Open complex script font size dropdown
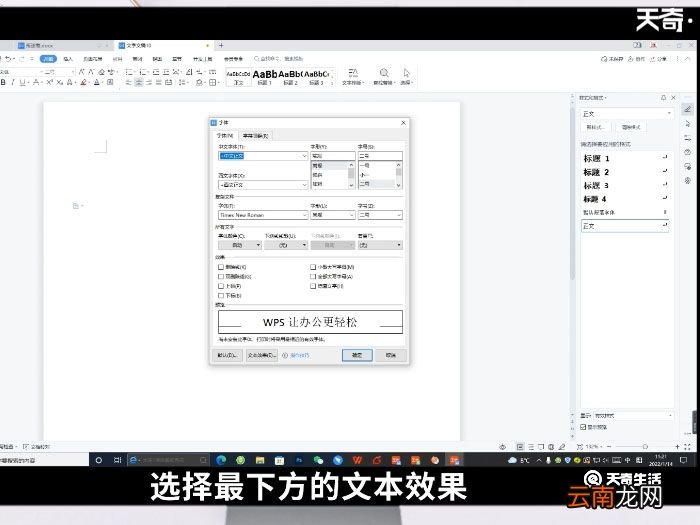Image resolution: width=700 pixels, height=525 pixels. point(399,215)
